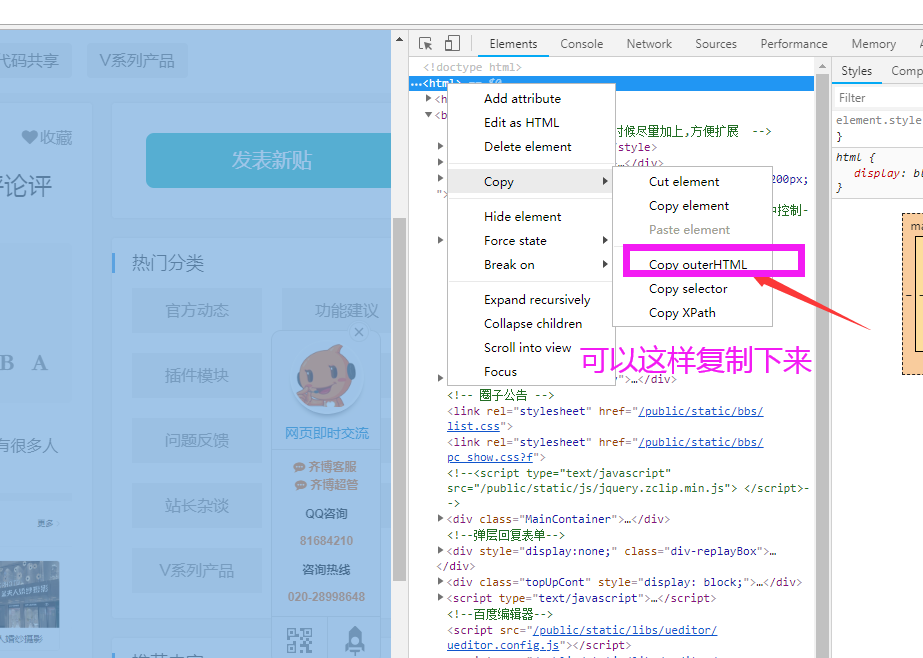The width and height of the screenshot is (923, 658).
Task: Switch to the Console tab
Action: (x=581, y=44)
